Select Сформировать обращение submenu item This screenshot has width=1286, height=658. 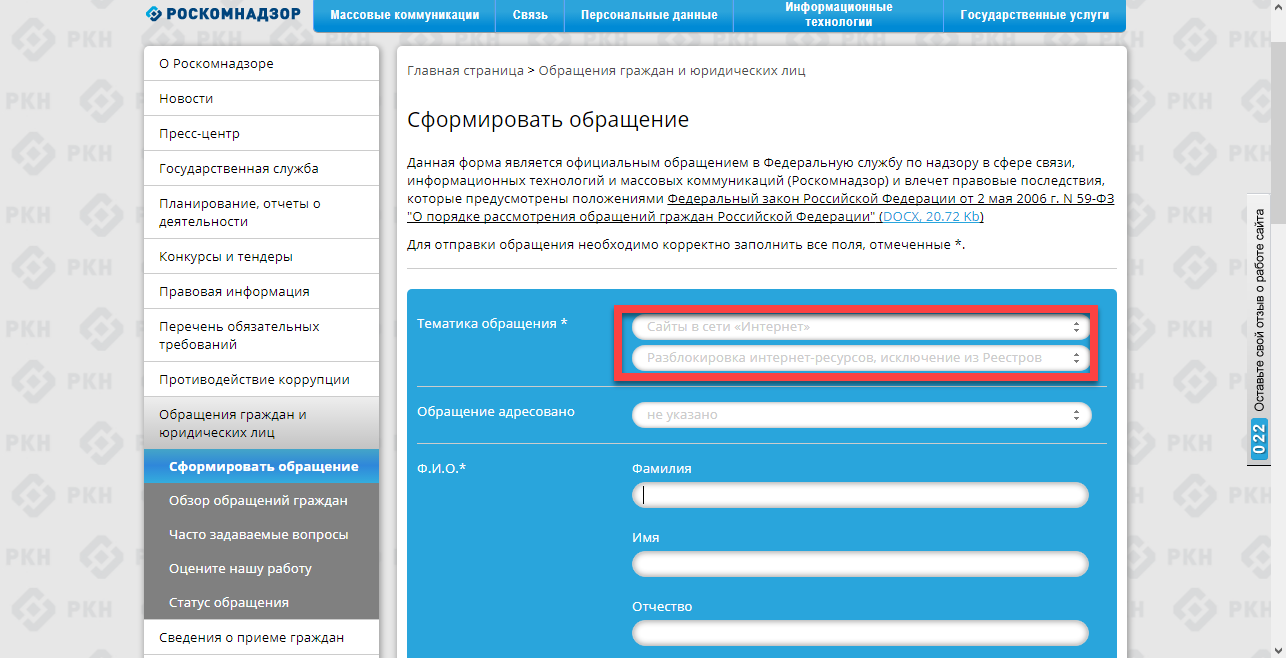pos(261,467)
